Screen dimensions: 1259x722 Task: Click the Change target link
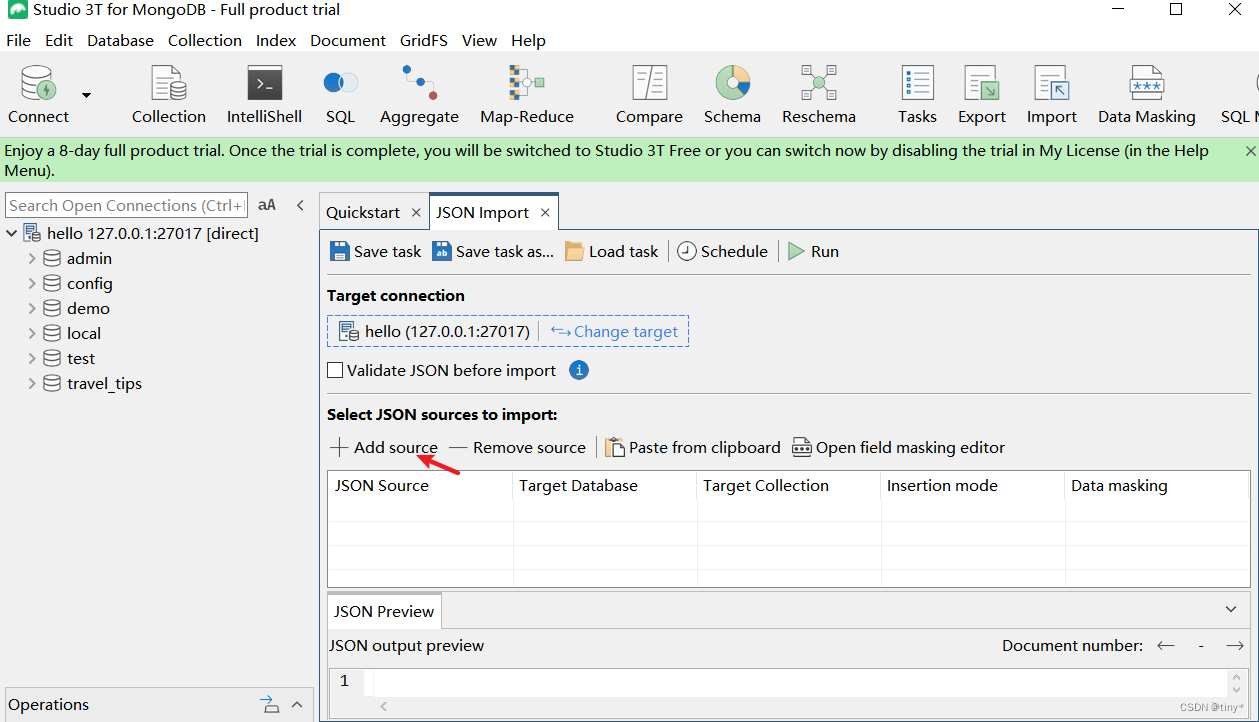click(614, 331)
